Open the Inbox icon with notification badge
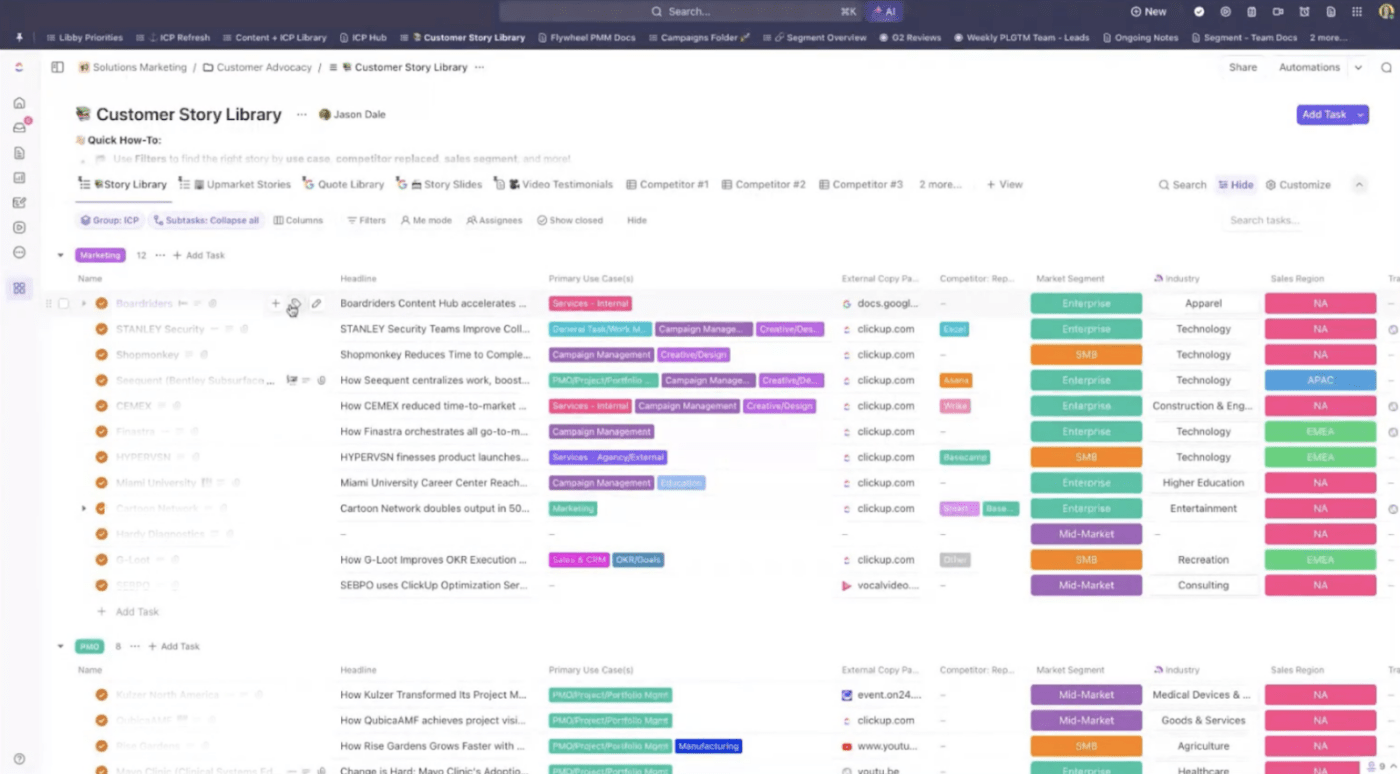This screenshot has width=1400, height=774. (19, 127)
